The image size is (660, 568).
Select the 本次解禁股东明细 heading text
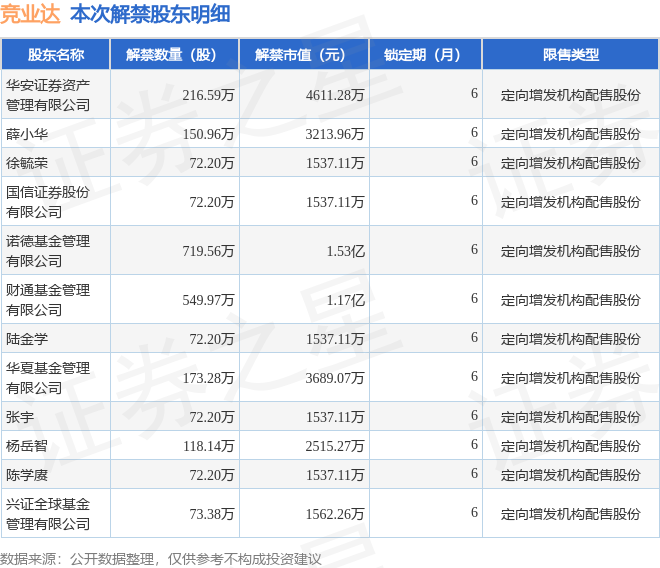150,14
